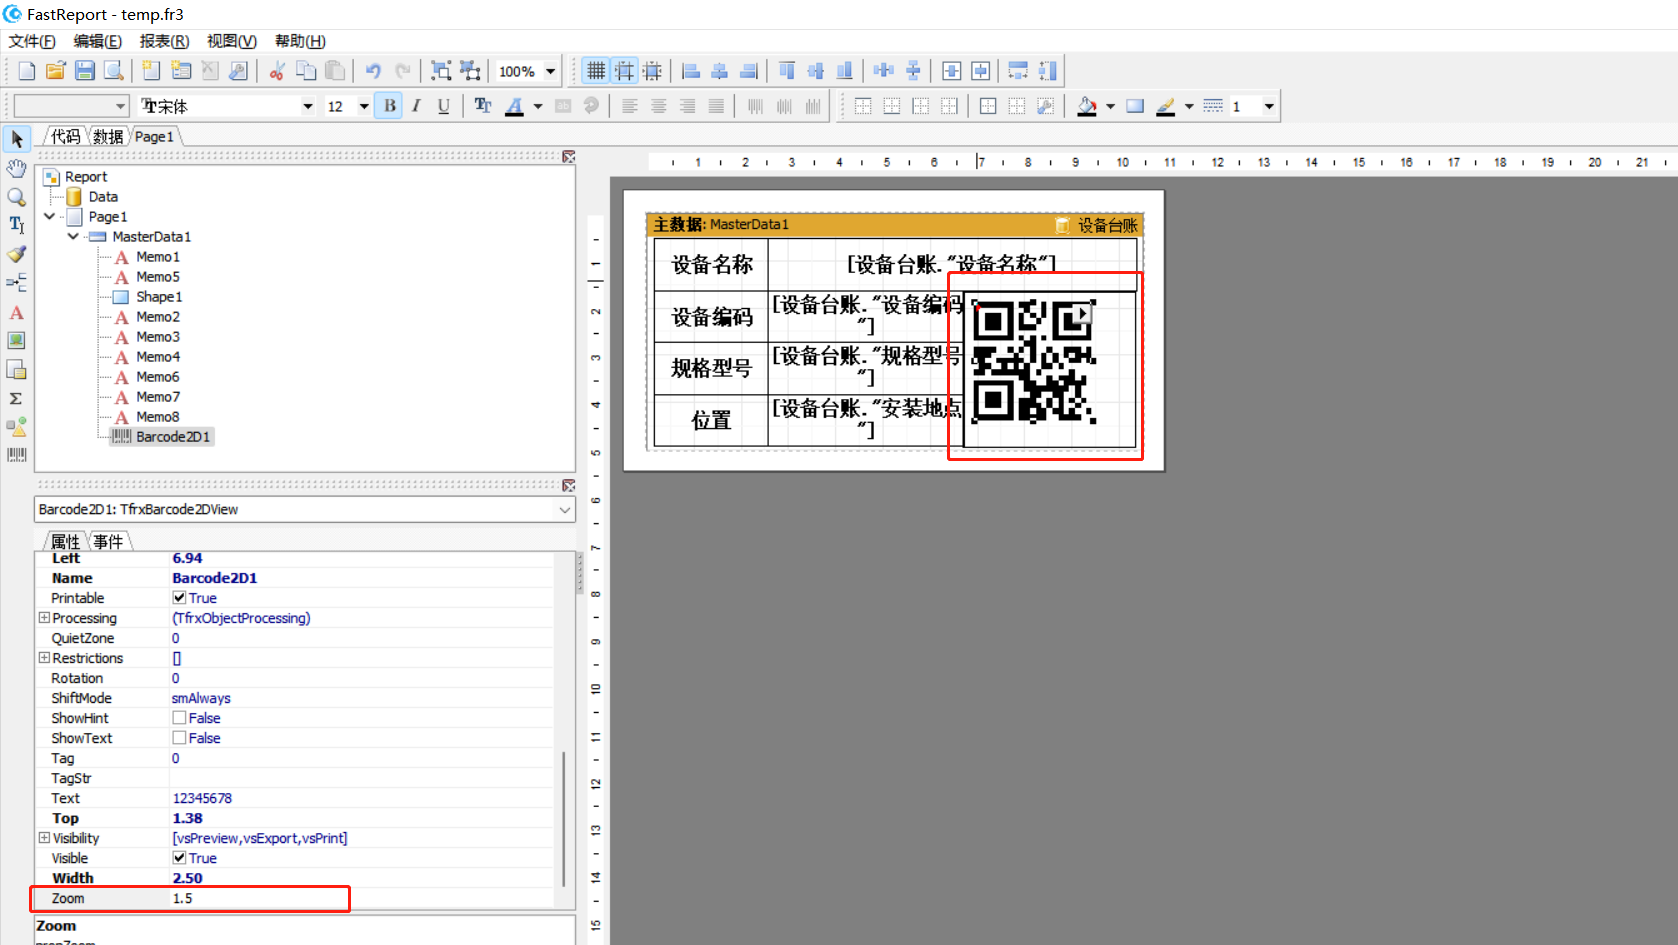Image resolution: width=1678 pixels, height=945 pixels.
Task: Toggle show grid
Action: point(596,71)
